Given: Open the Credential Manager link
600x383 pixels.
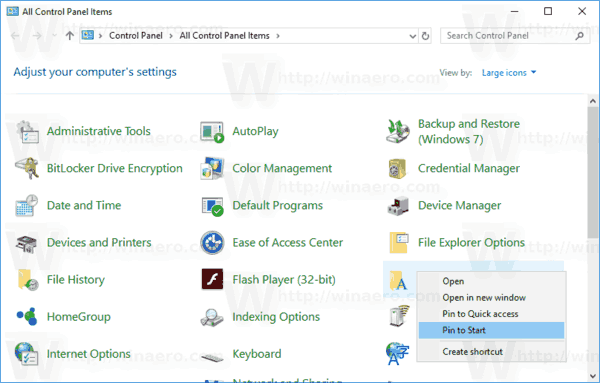Looking at the screenshot, I should click(x=469, y=169).
